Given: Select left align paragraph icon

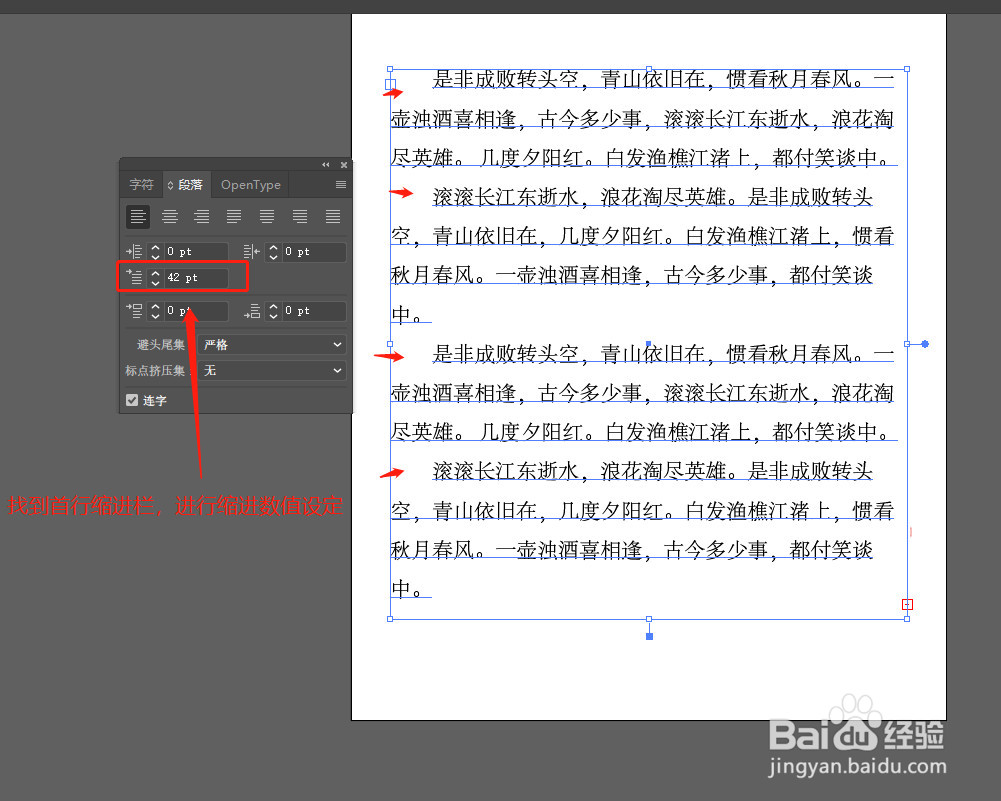Looking at the screenshot, I should (138, 217).
